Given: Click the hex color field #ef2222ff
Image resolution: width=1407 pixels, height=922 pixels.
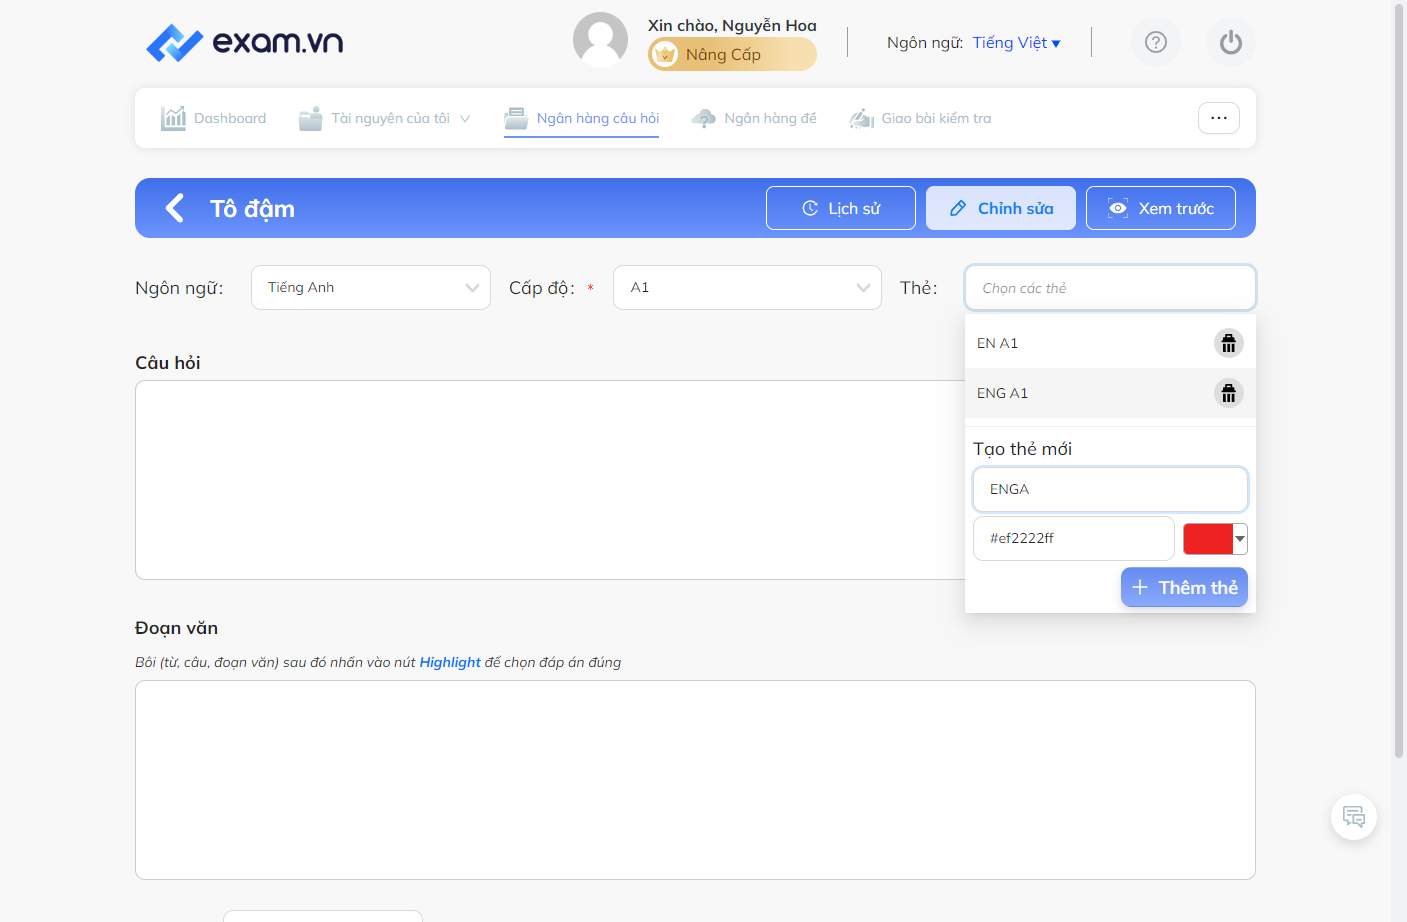Looking at the screenshot, I should [1074, 538].
